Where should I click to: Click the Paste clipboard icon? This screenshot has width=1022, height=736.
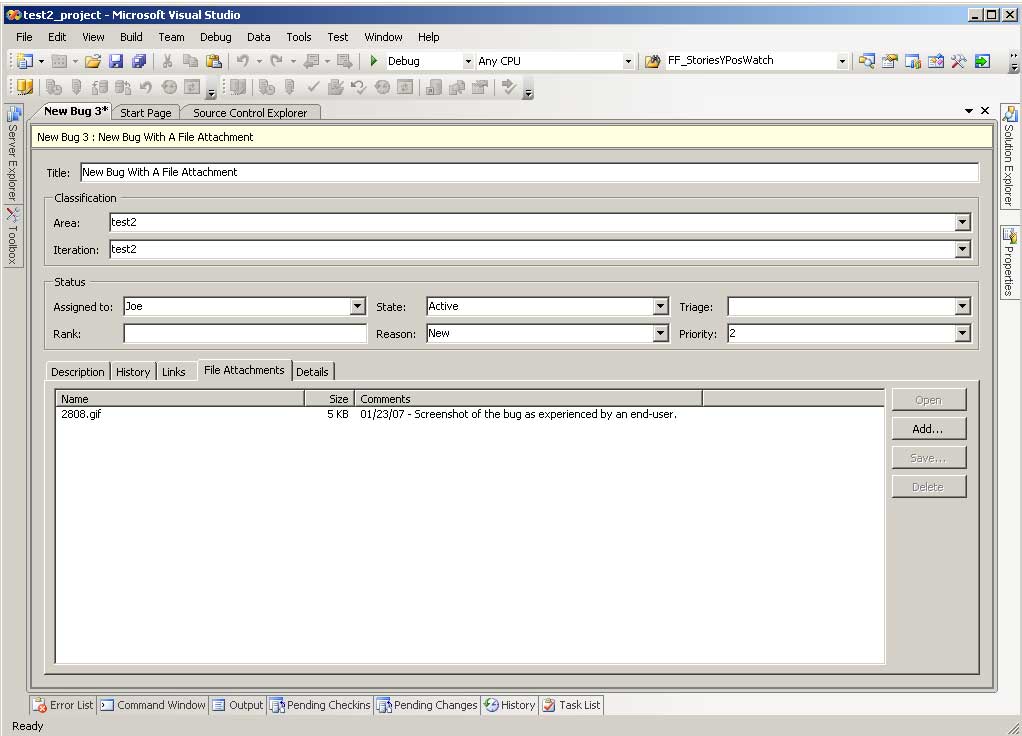click(214, 61)
